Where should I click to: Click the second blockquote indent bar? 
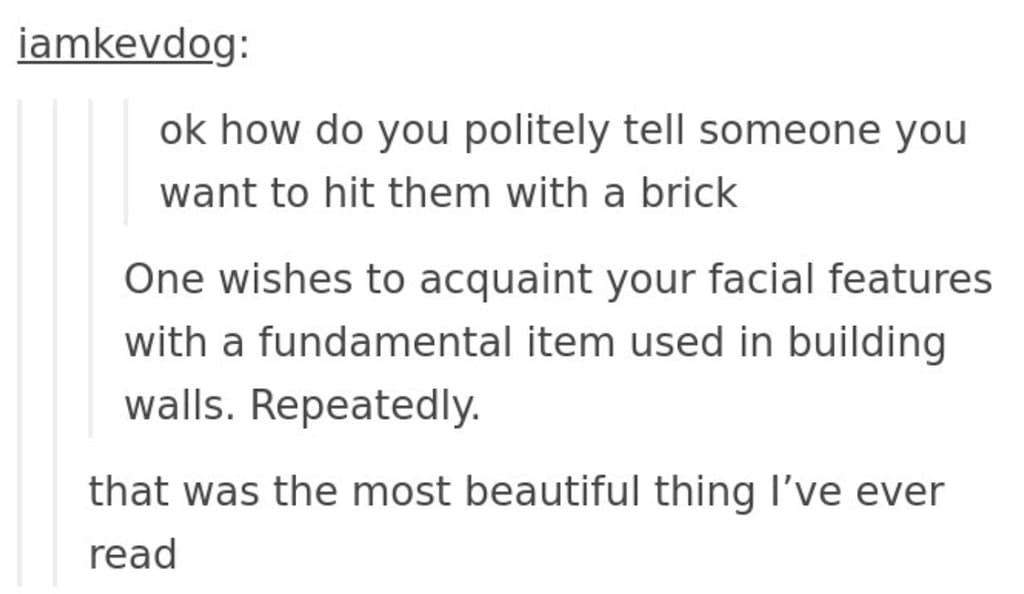pyautogui.click(x=55, y=343)
